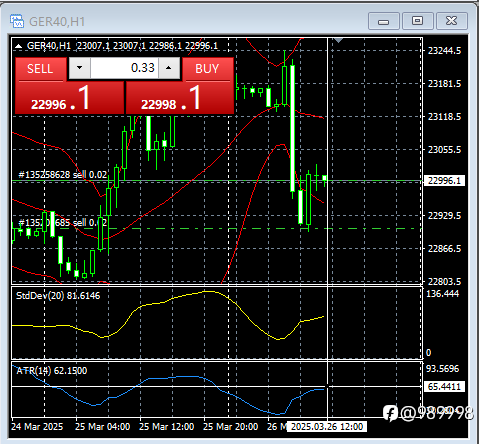Click the lot size field showing 0.33
The width and height of the screenshot is (479, 444).
pos(124,68)
